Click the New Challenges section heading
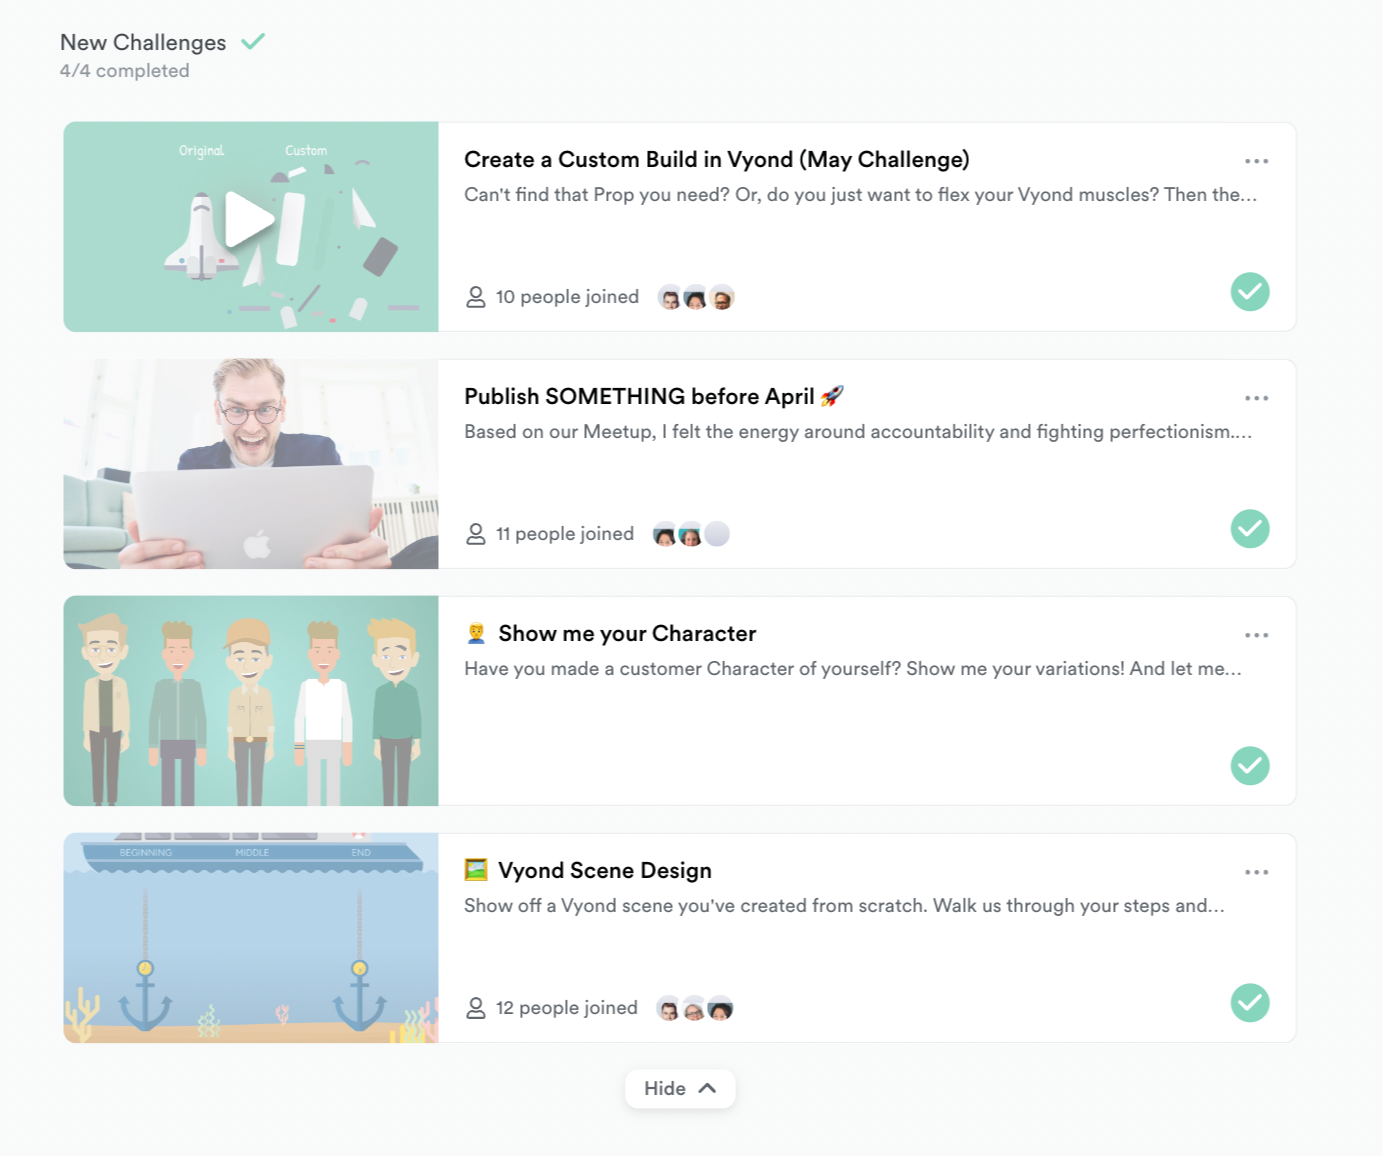Viewport: 1383px width, 1156px height. coord(143,42)
